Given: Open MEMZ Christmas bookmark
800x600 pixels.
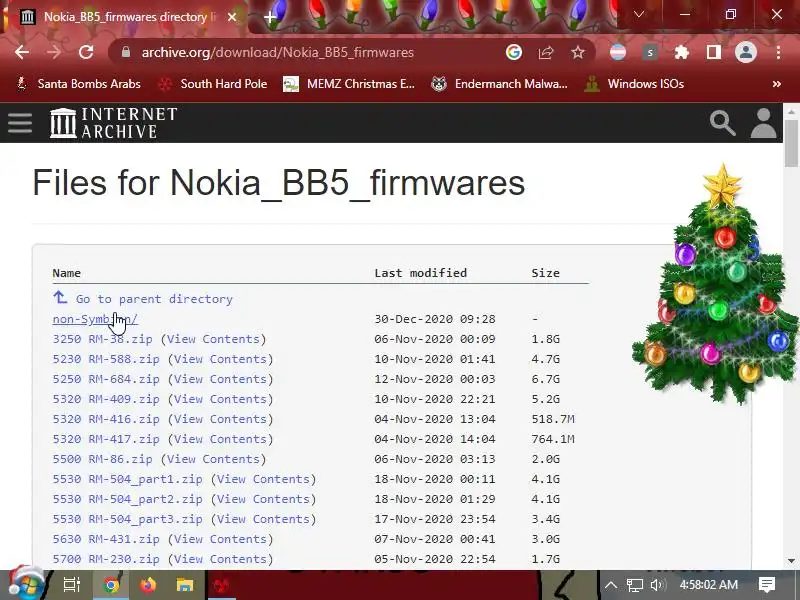Looking at the screenshot, I should click(349, 84).
